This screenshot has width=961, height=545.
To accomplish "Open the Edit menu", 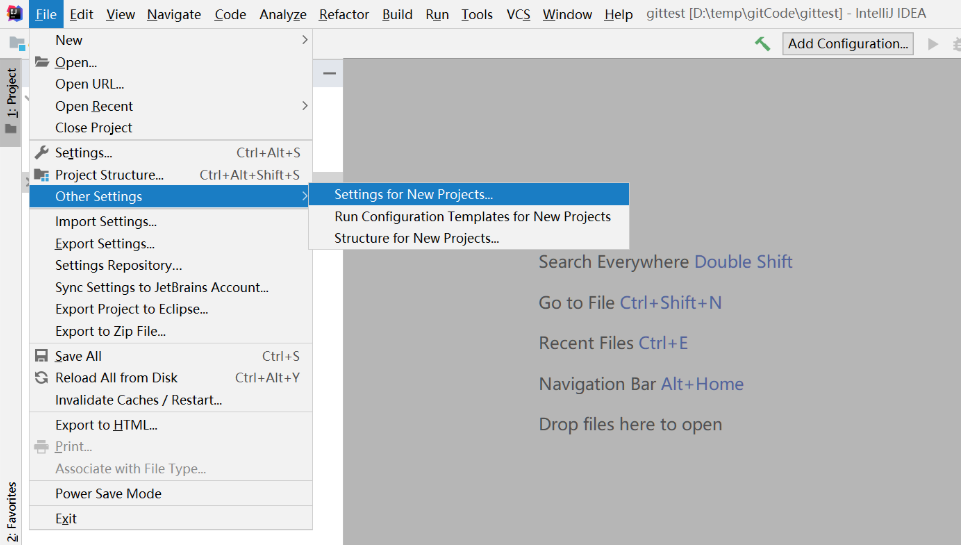I will click(x=82, y=14).
